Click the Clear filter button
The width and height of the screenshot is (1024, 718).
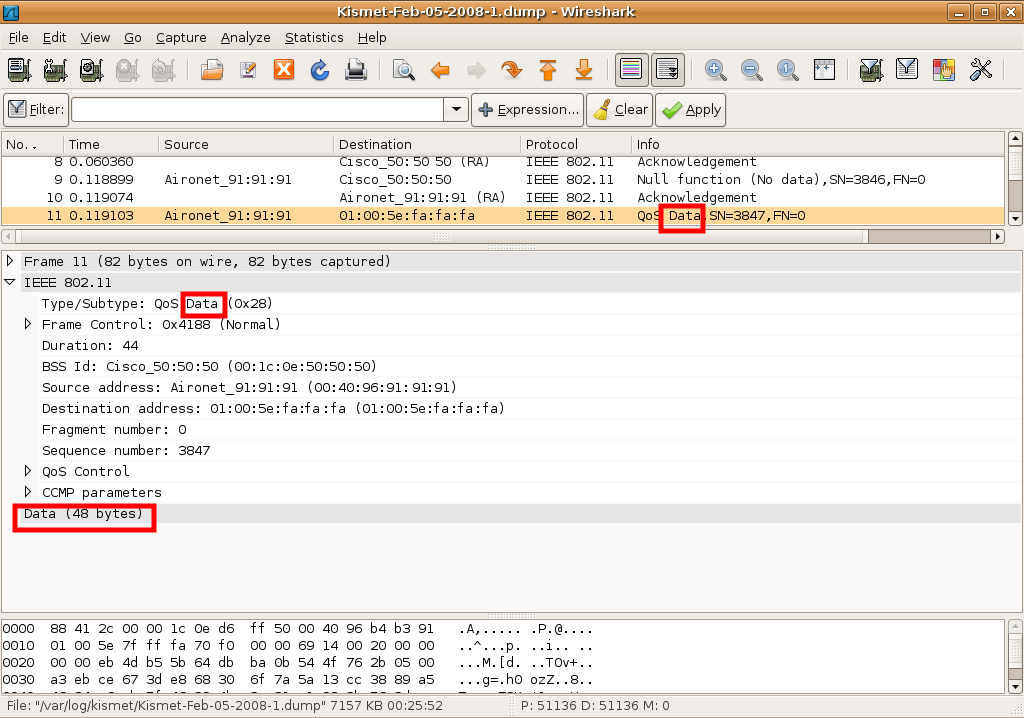click(x=620, y=110)
